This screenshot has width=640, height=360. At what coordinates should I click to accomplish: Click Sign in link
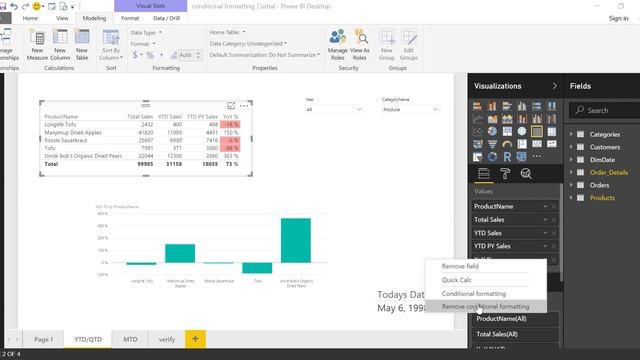618,18
